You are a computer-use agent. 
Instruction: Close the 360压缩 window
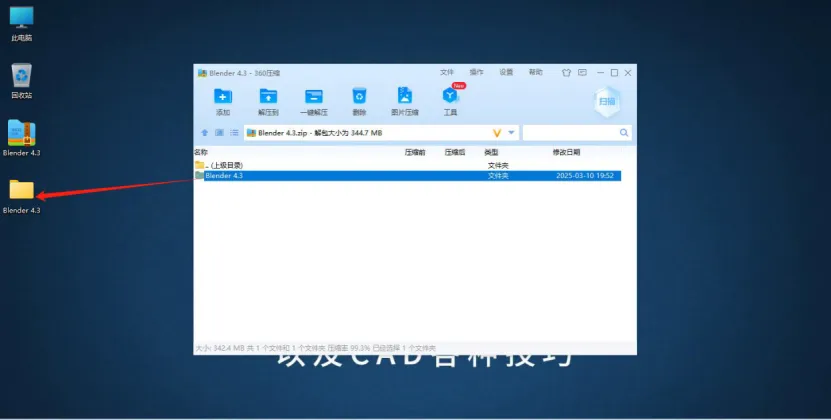(628, 73)
